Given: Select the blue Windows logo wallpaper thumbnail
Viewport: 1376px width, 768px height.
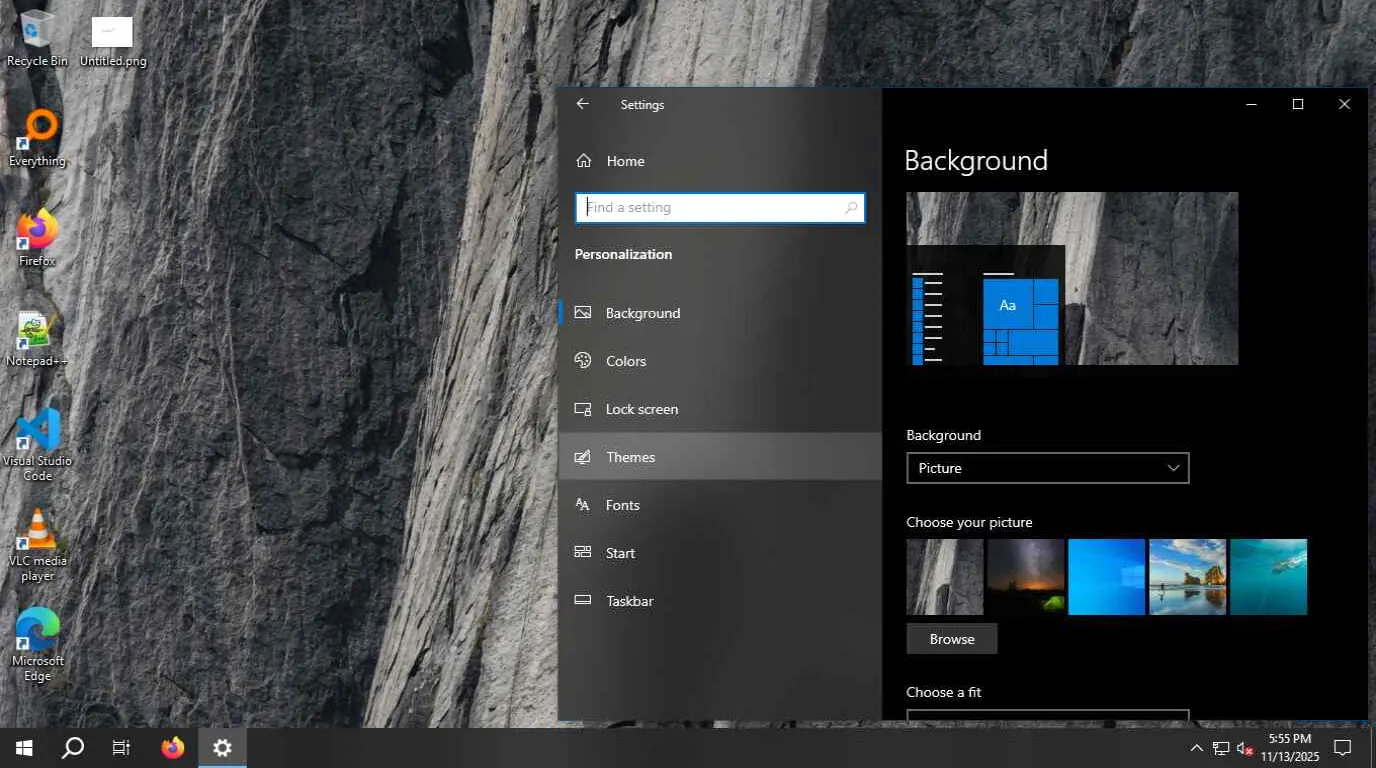Looking at the screenshot, I should [1107, 577].
